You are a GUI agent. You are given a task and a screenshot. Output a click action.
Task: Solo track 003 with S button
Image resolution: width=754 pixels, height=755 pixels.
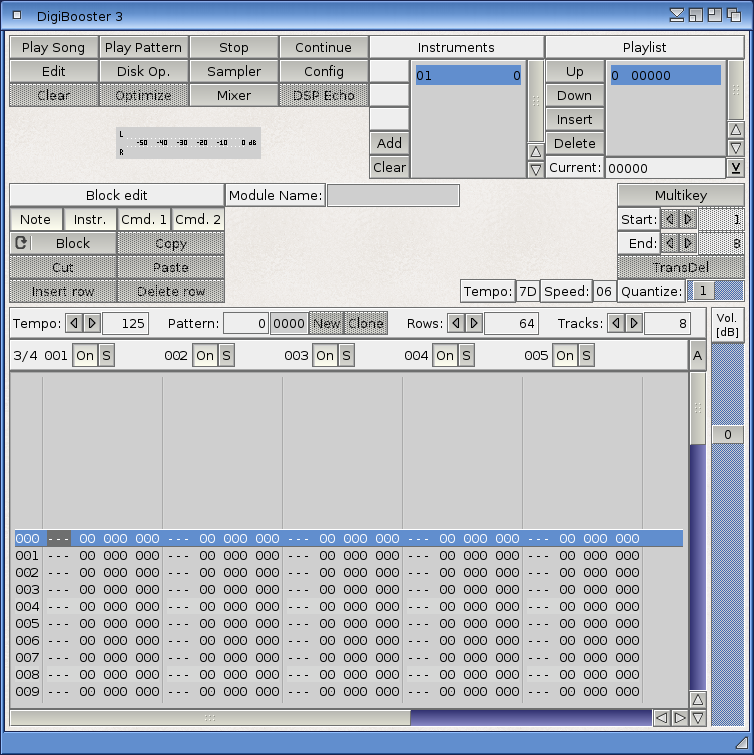tap(346, 355)
